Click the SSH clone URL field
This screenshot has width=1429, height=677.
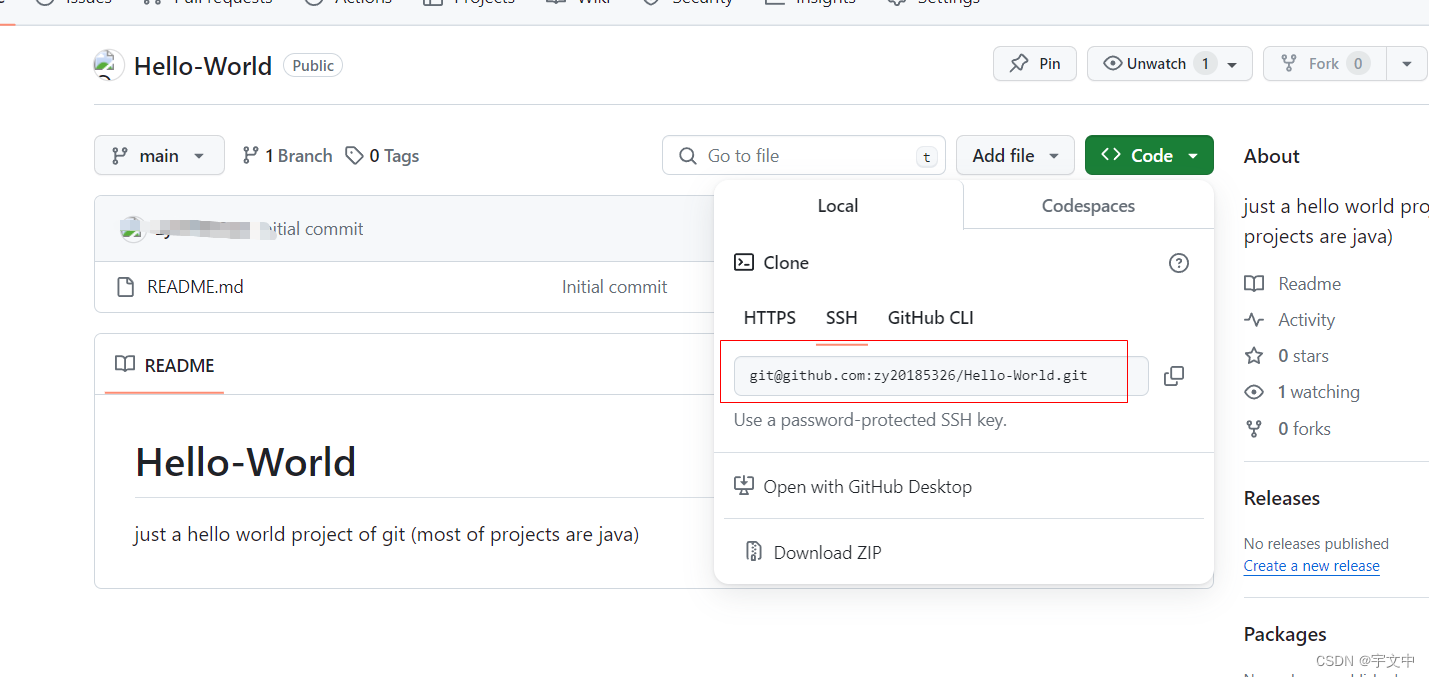(x=941, y=376)
